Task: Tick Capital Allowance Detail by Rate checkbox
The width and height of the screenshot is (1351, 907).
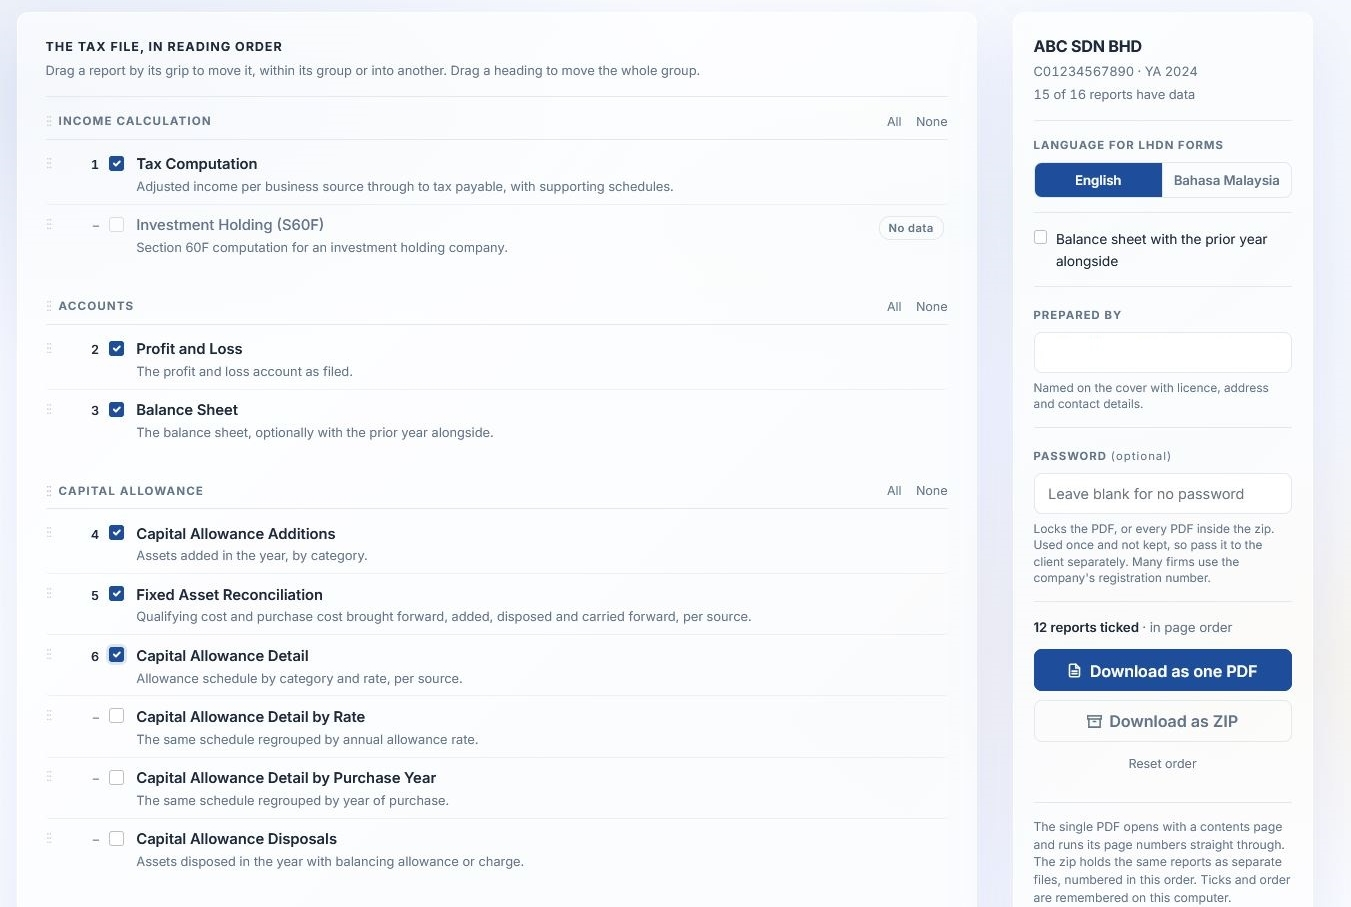Action: tap(117, 716)
